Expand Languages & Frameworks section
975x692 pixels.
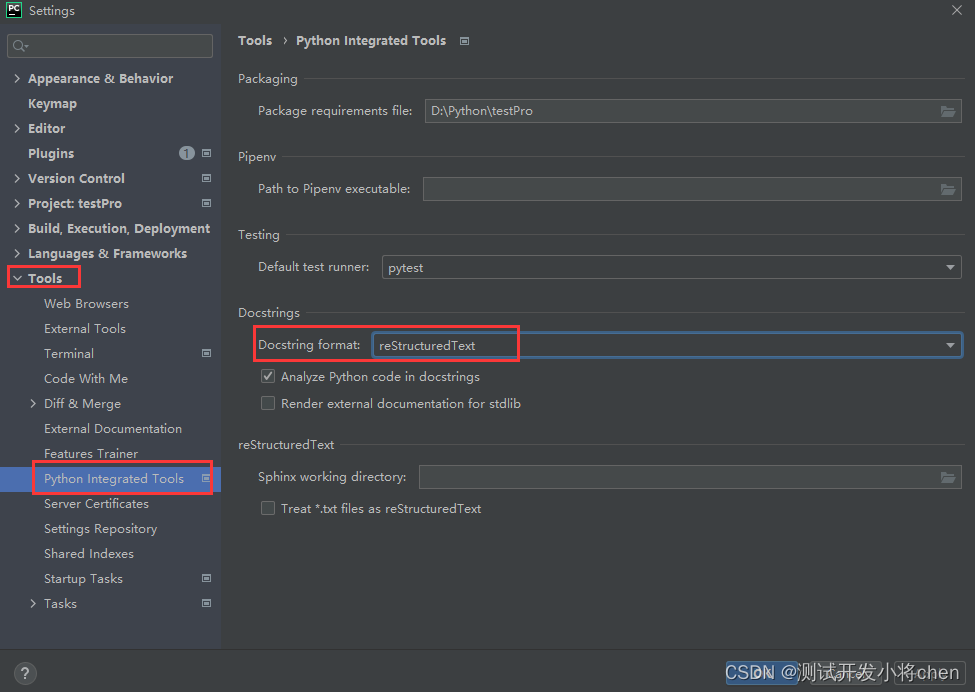[x=17, y=253]
